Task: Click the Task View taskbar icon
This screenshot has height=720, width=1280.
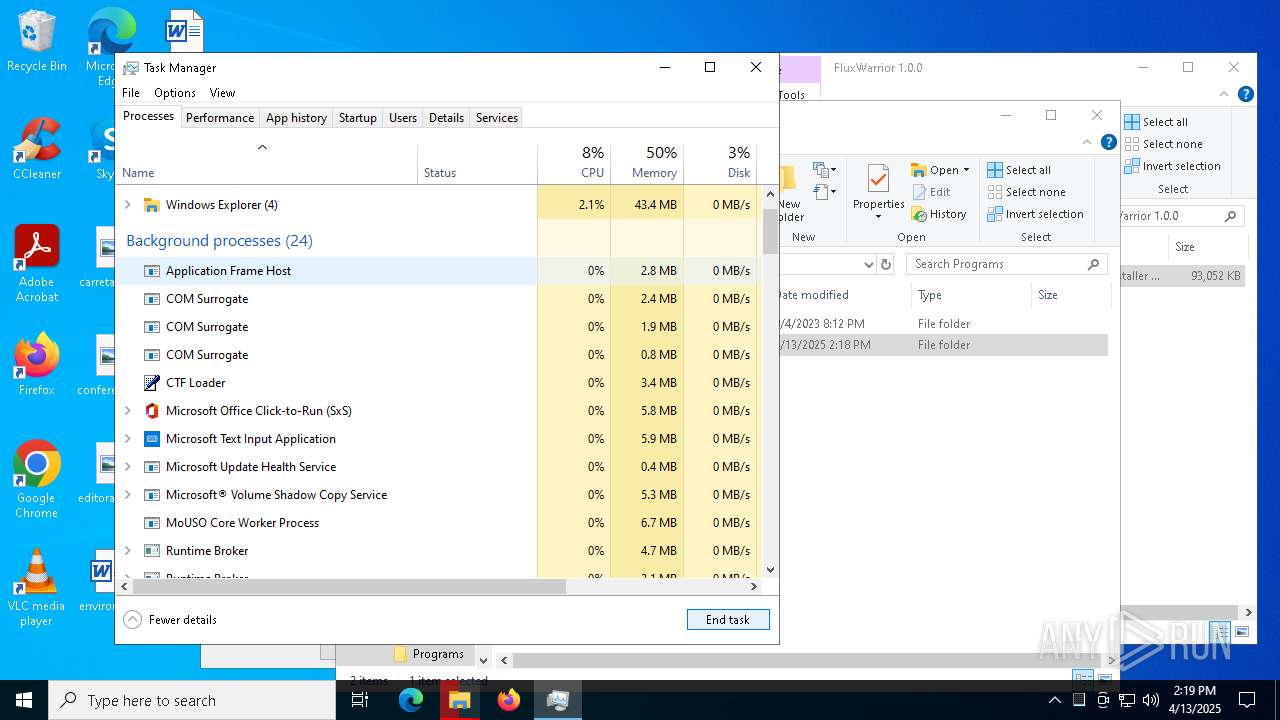Action: (x=360, y=700)
